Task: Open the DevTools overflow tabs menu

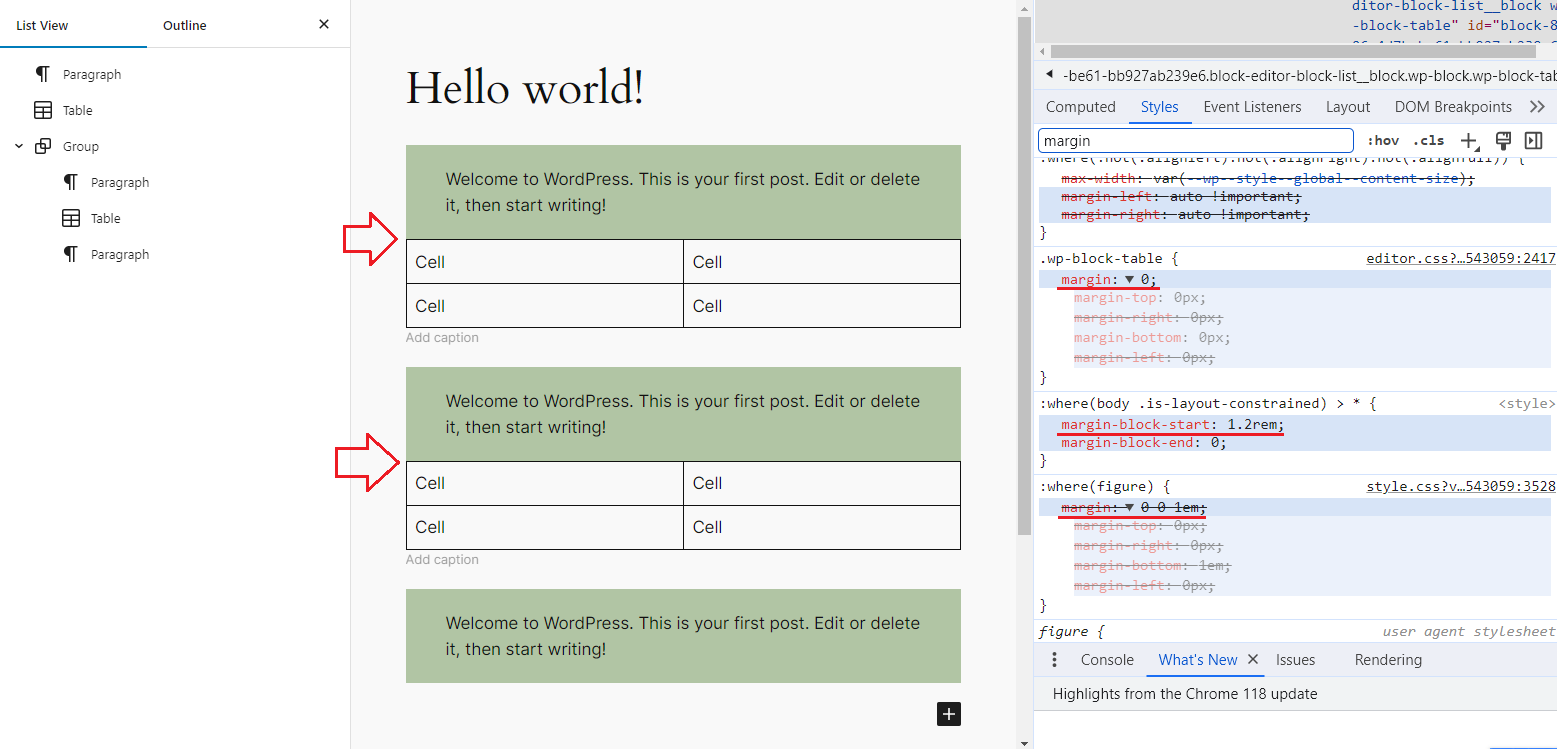Action: 1537,106
